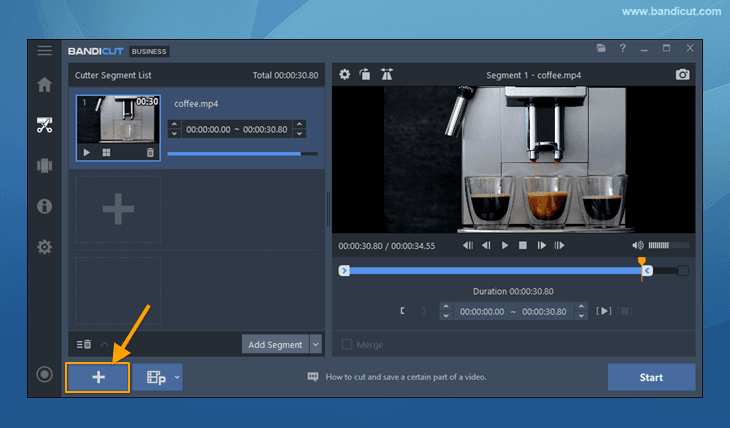
Task: Decrease segment list start time stepper down
Action: 174,134
